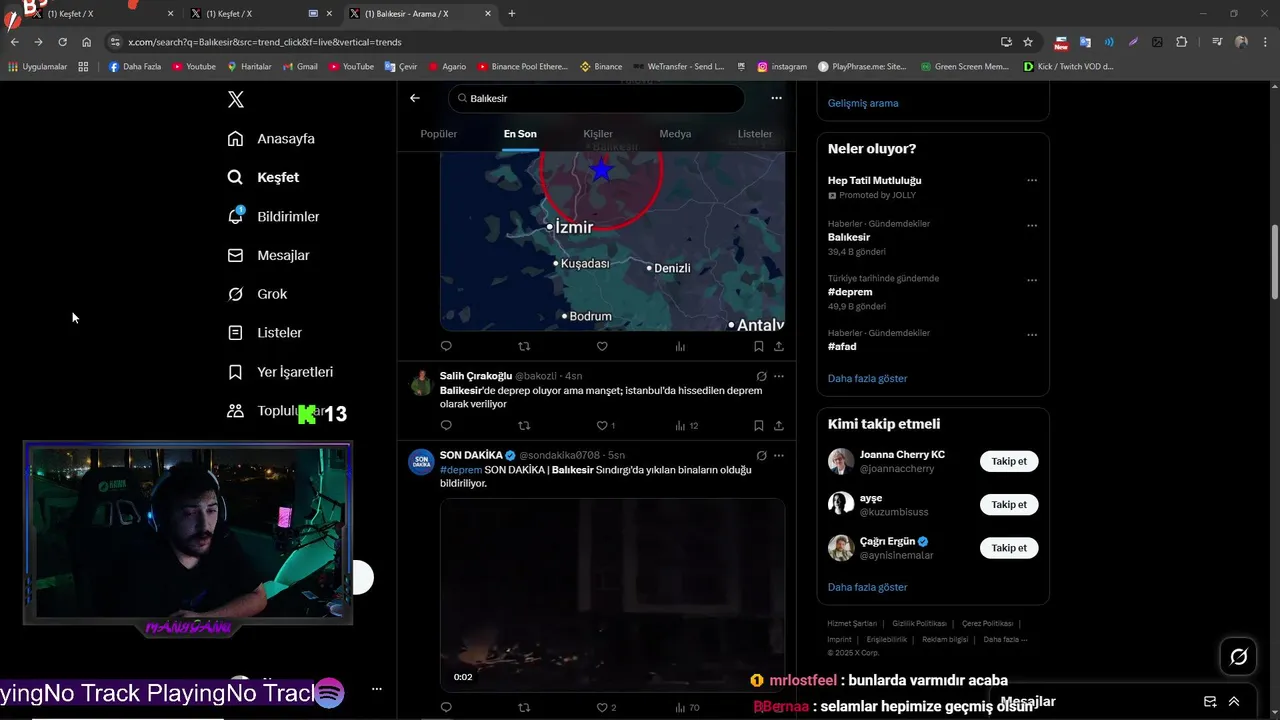Open the X logo home link
The image size is (1280, 720).
coord(235,99)
